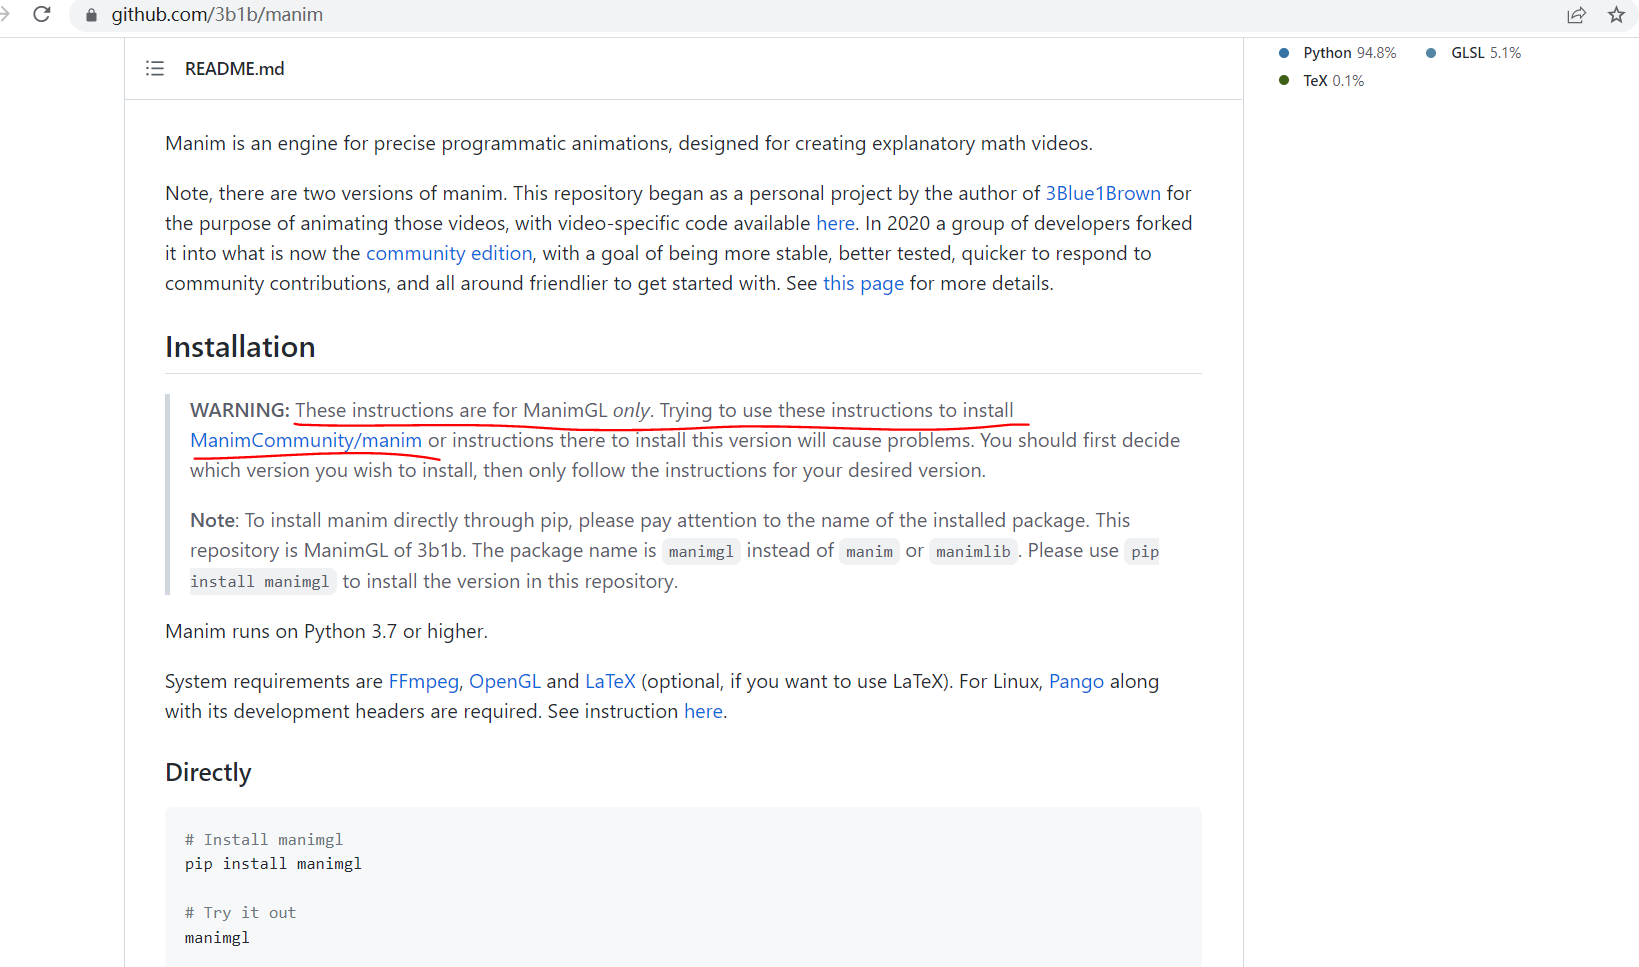The image size is (1639, 967).
Task: Follow 'here' link after See instruction
Action: point(703,711)
